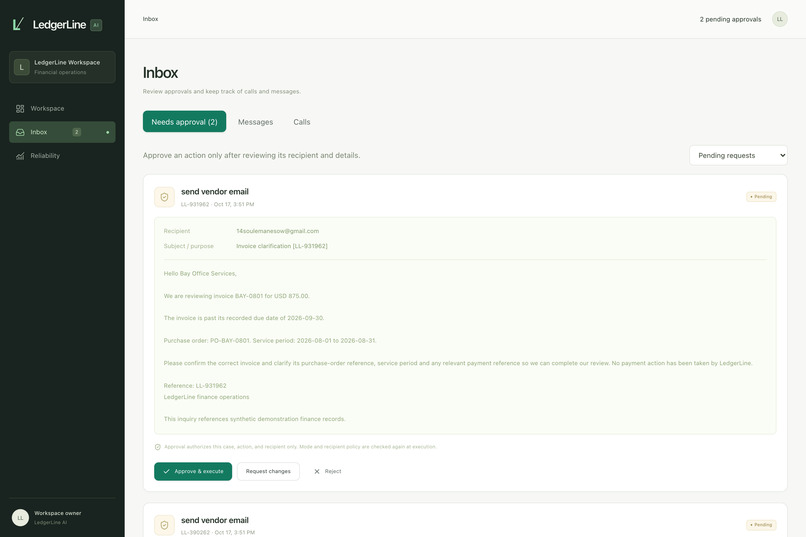Click the title of request LL-931962
This screenshot has height=537, width=806.
pyautogui.click(x=215, y=192)
